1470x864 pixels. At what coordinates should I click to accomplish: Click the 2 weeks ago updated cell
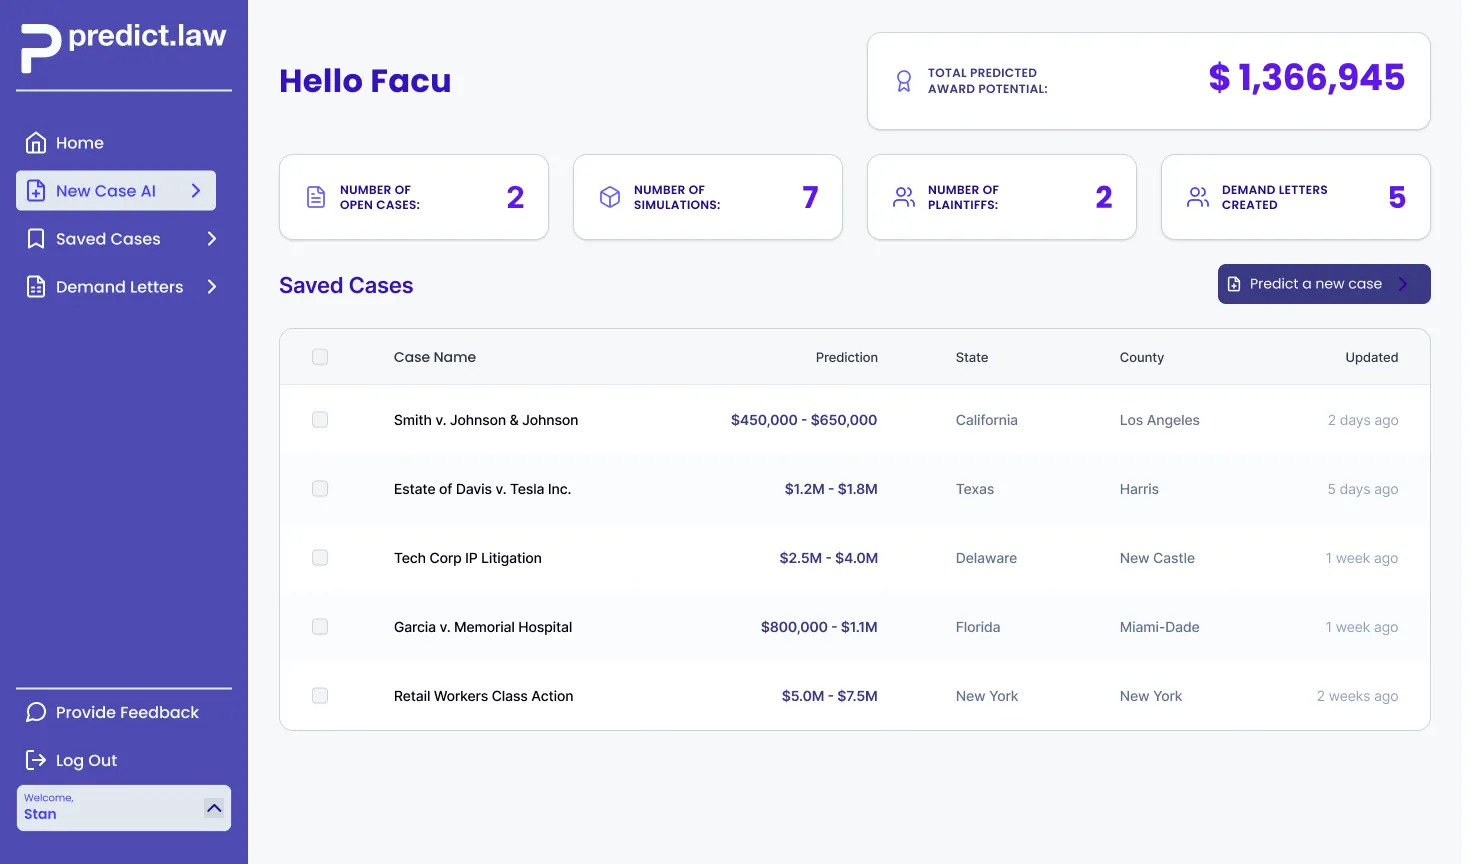click(1358, 696)
